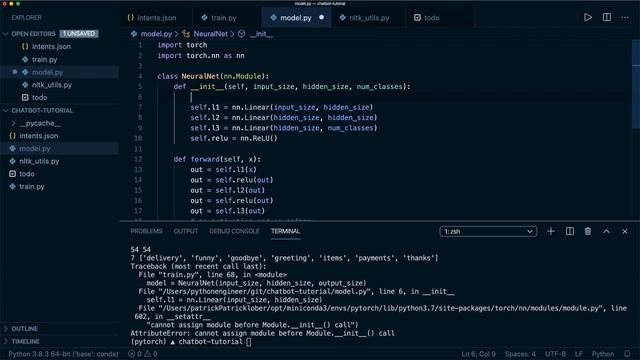Screen dimensions: 640x360
Task: Open the notifications bell in status bar
Action: coord(627,354)
